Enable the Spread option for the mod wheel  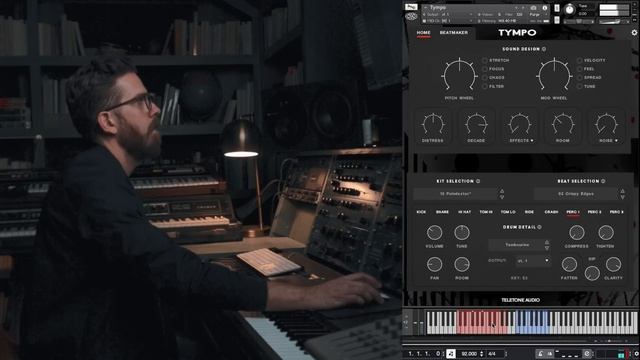point(579,78)
